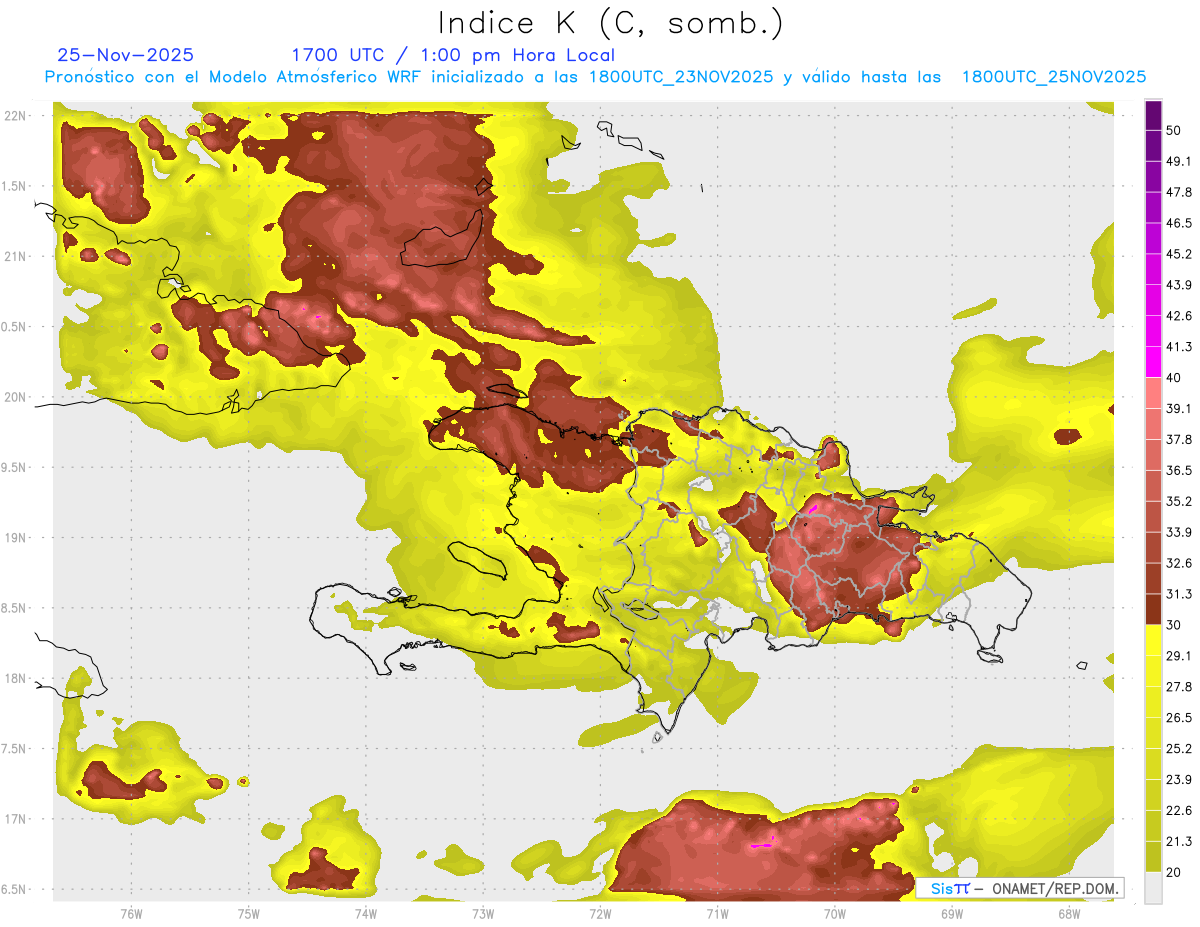Pick the light gray swatch below 20
Image resolution: width=1200 pixels, height=927 pixels.
1154,888
